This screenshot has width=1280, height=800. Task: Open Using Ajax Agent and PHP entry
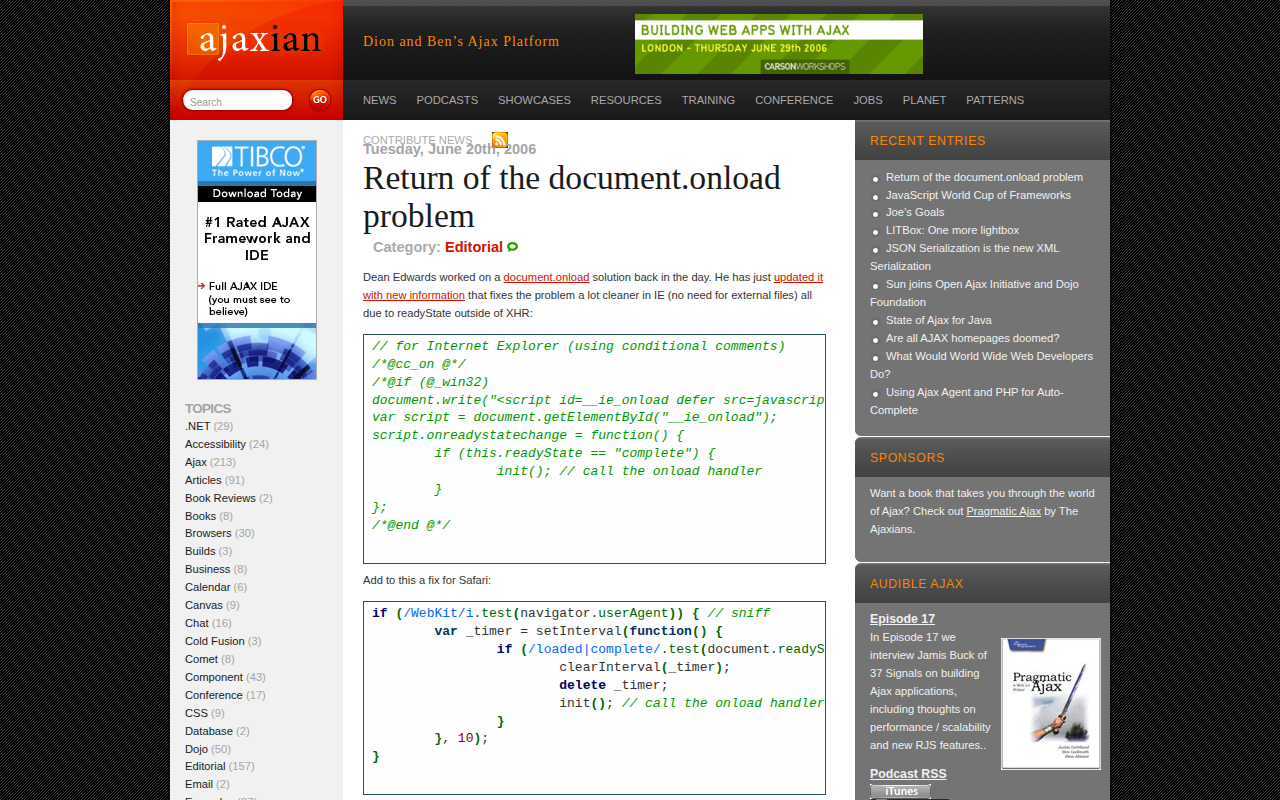point(967,401)
